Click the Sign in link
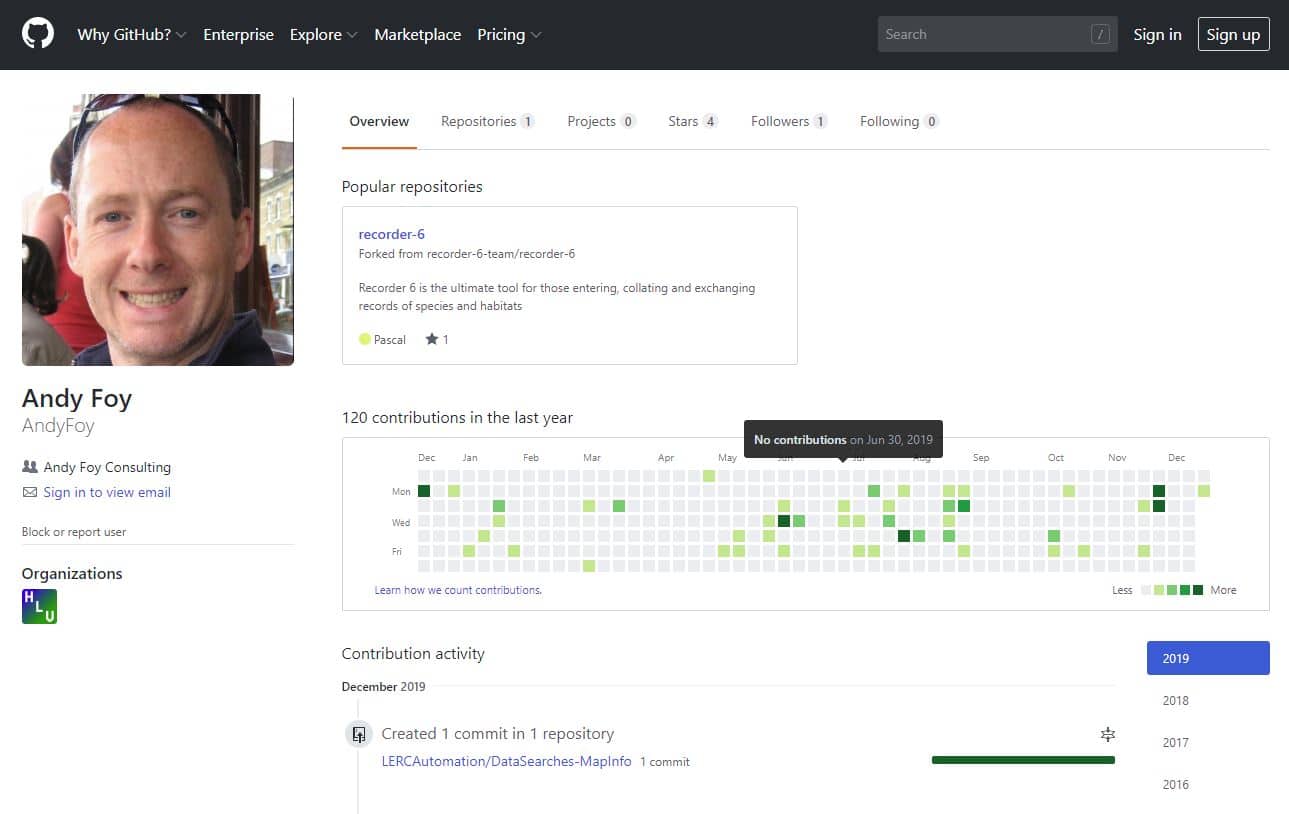This screenshot has height=814, width=1289. tap(1157, 34)
